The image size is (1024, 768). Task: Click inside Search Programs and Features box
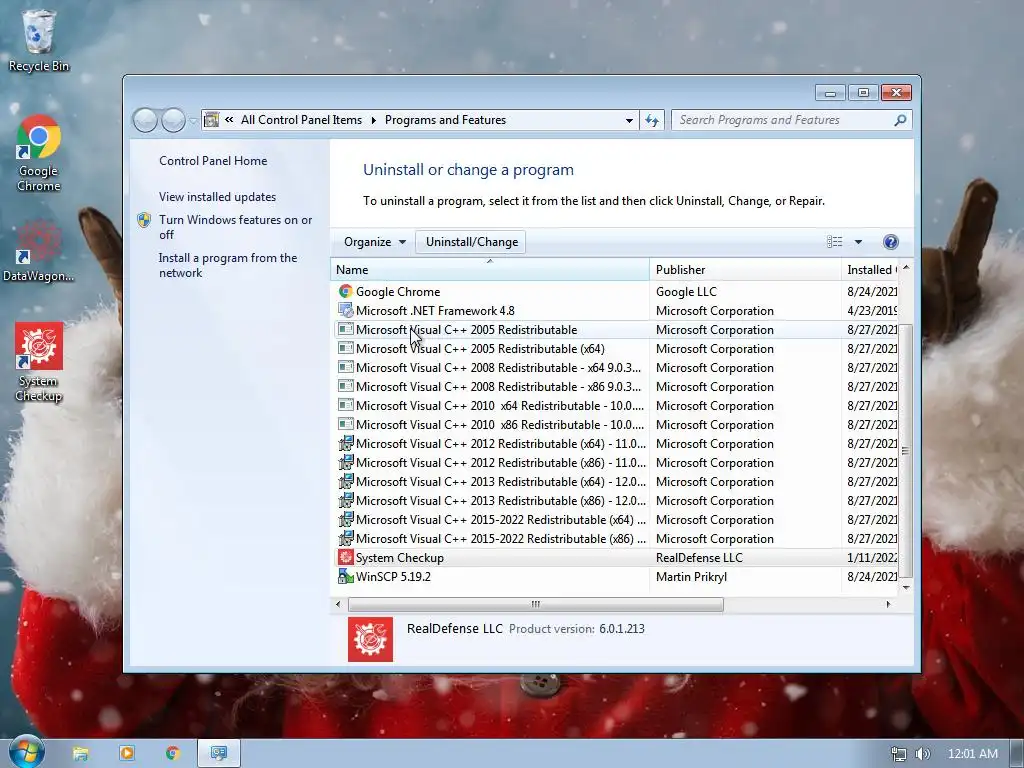pos(784,120)
